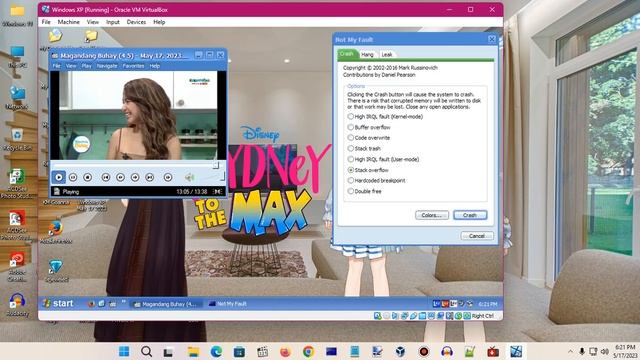Open Firefox from the Windows 11 taskbar
The width and height of the screenshot is (640, 360).
point(285,351)
